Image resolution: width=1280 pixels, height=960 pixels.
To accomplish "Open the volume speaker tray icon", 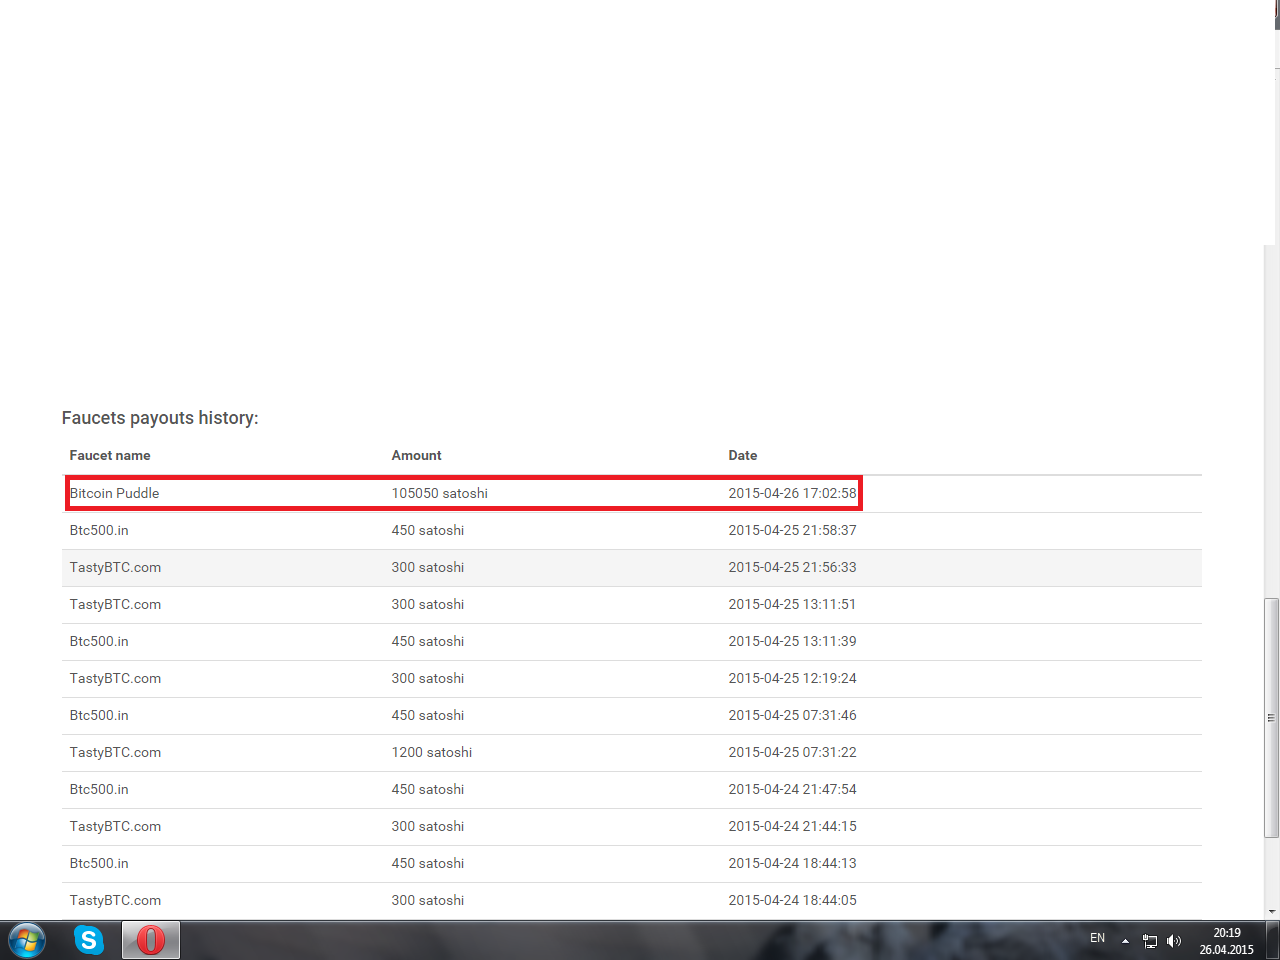I will click(1174, 941).
